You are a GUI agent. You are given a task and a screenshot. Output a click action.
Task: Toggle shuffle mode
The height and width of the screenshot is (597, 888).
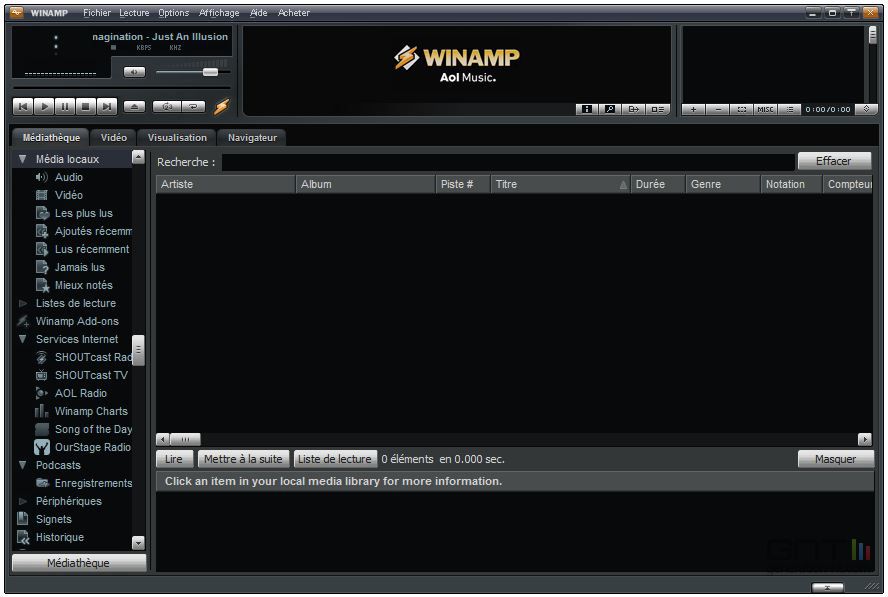pyautogui.click(x=167, y=106)
